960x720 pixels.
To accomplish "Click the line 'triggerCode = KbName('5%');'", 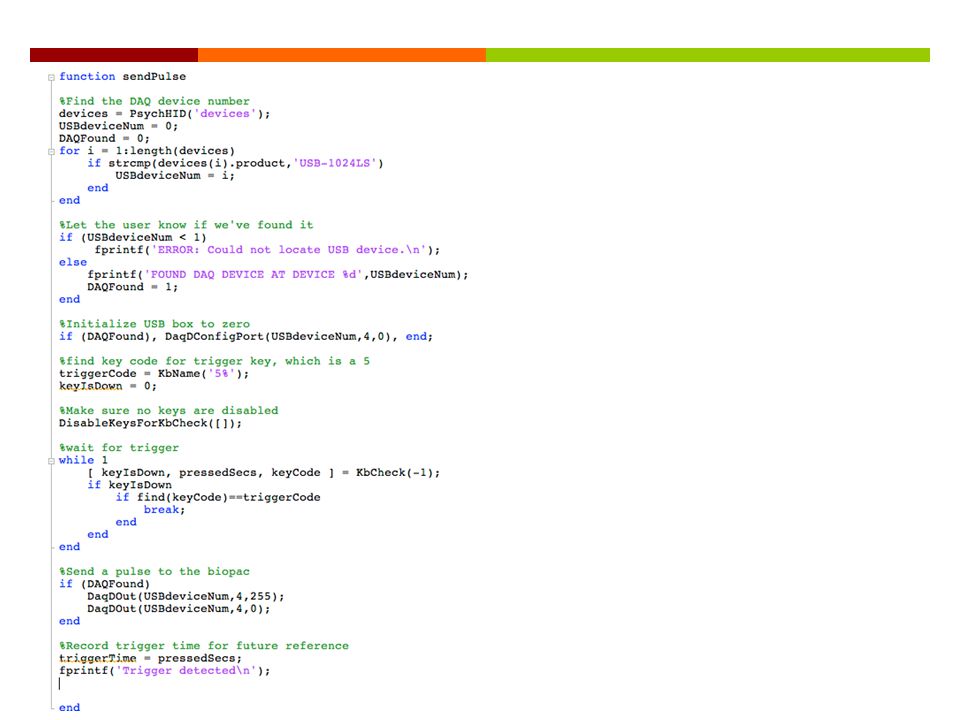I will tap(154, 373).
